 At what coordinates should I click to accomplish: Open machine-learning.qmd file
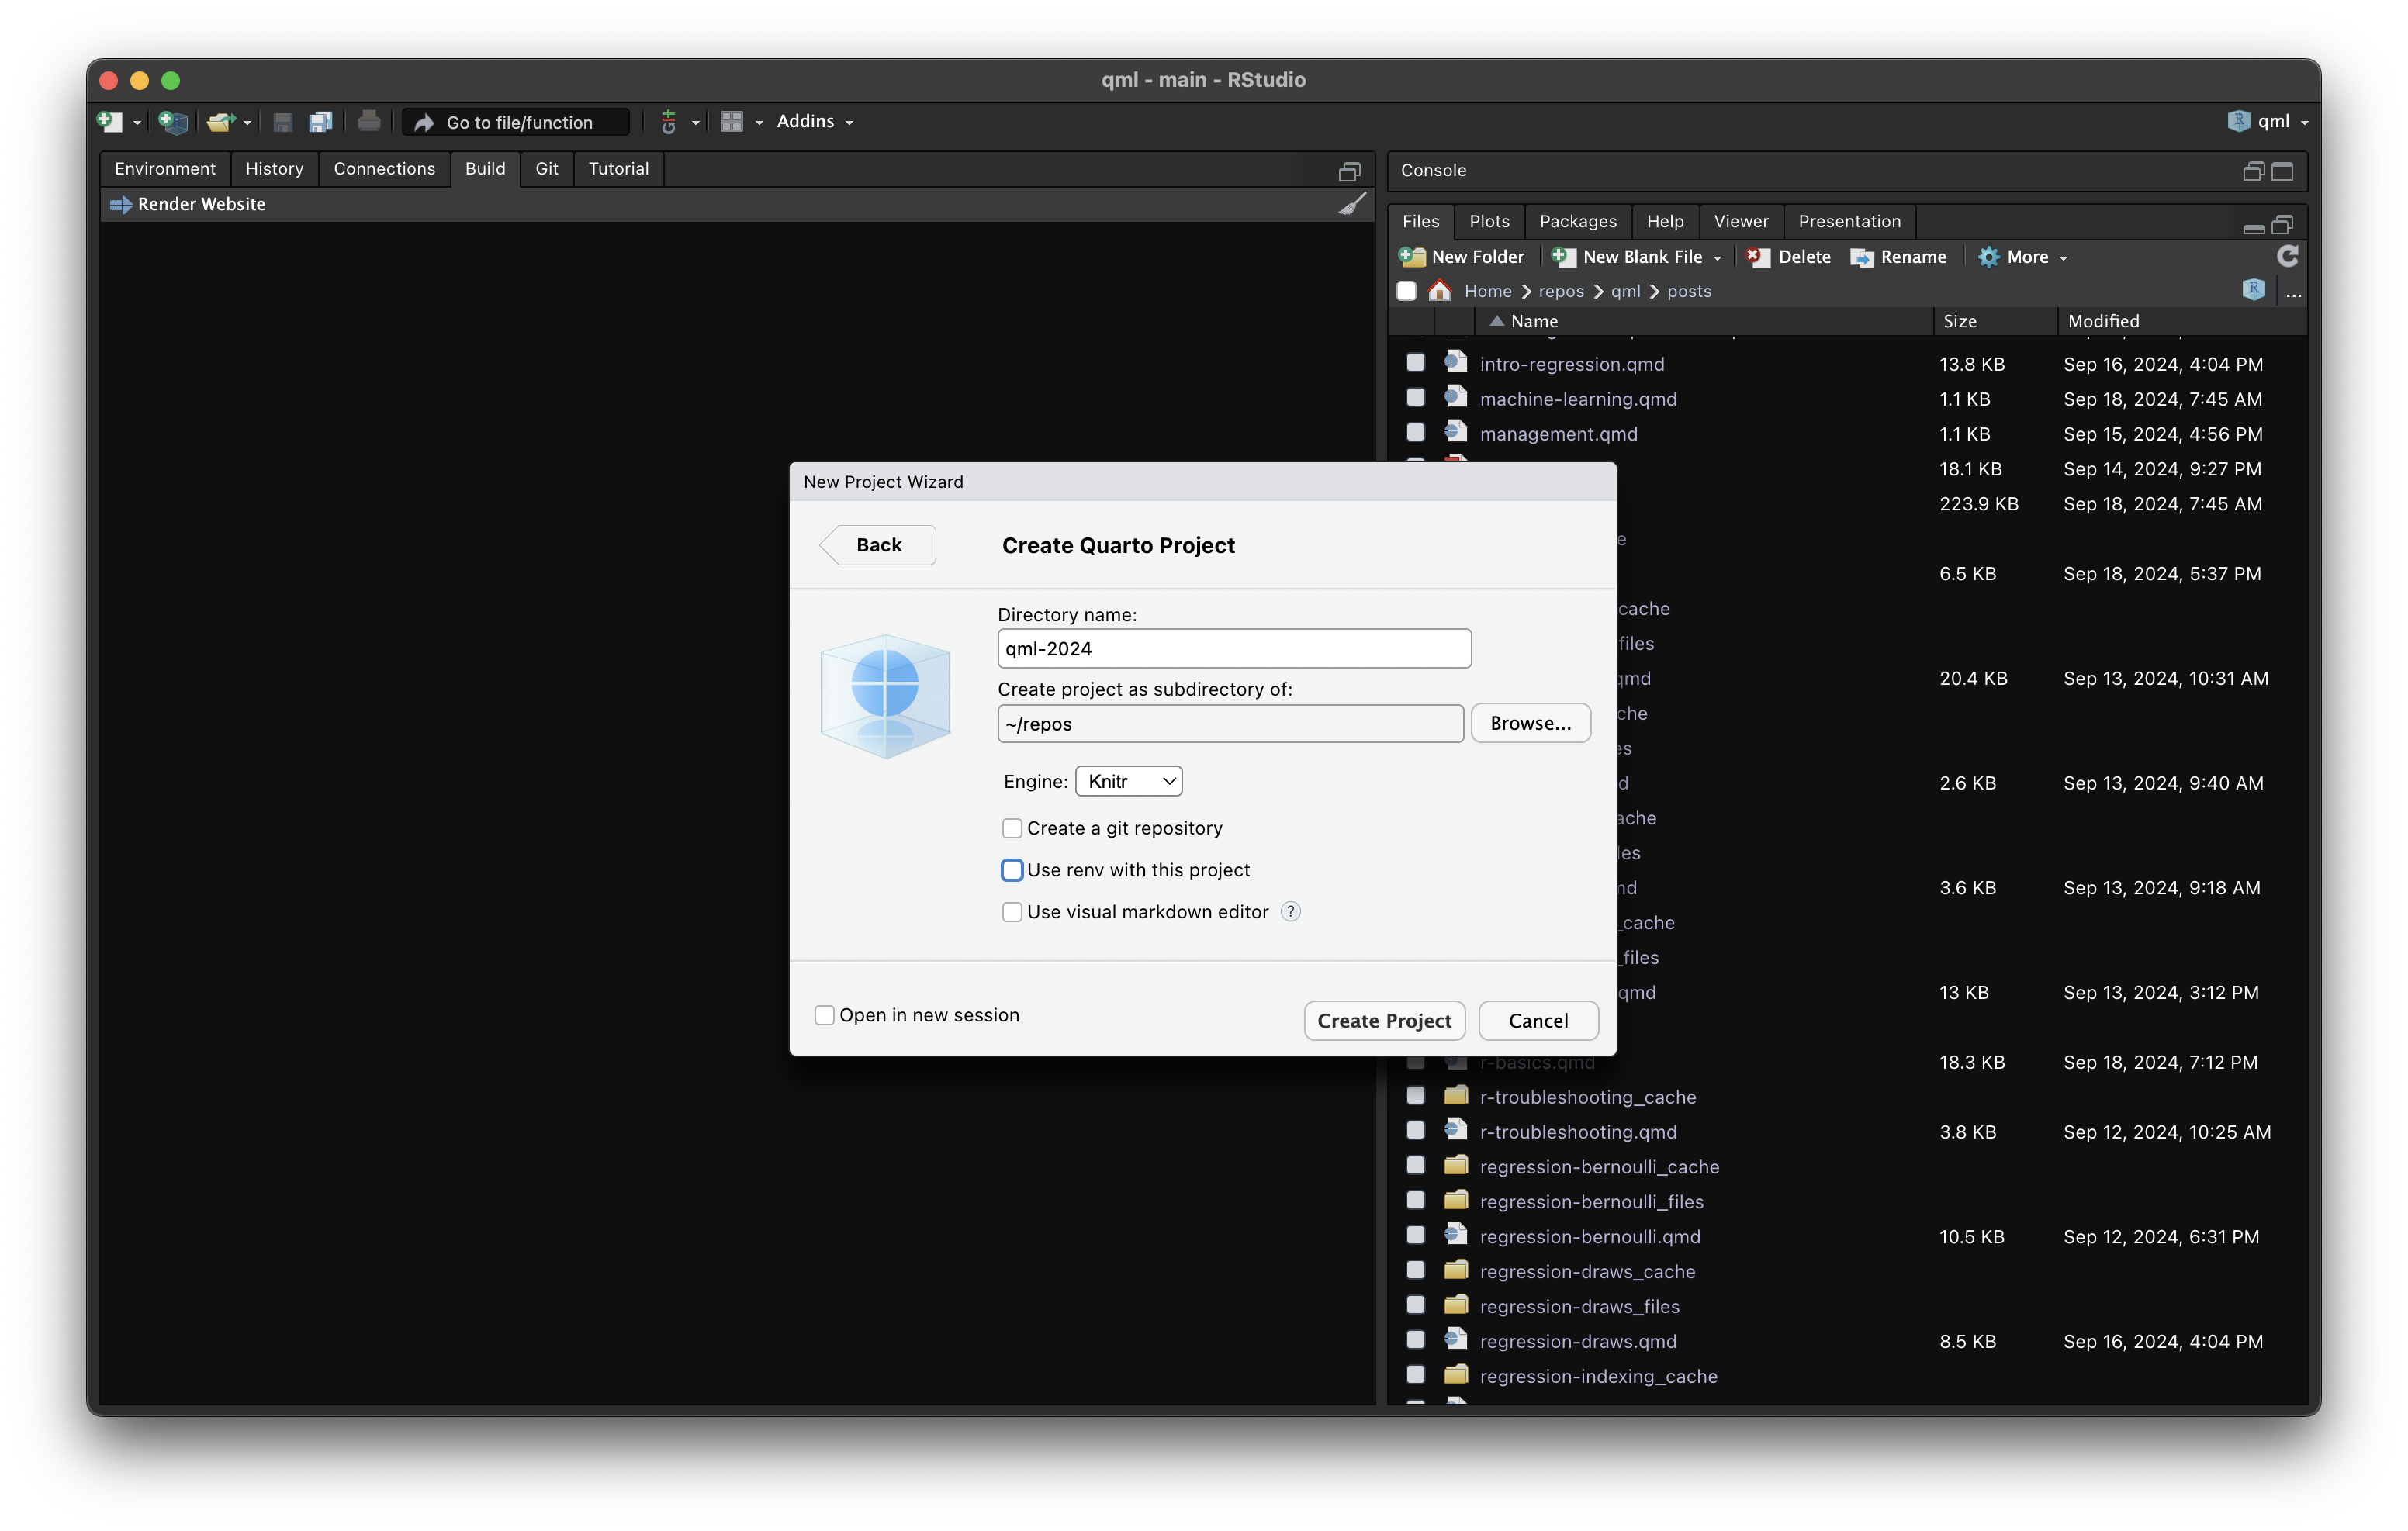[x=1578, y=399]
